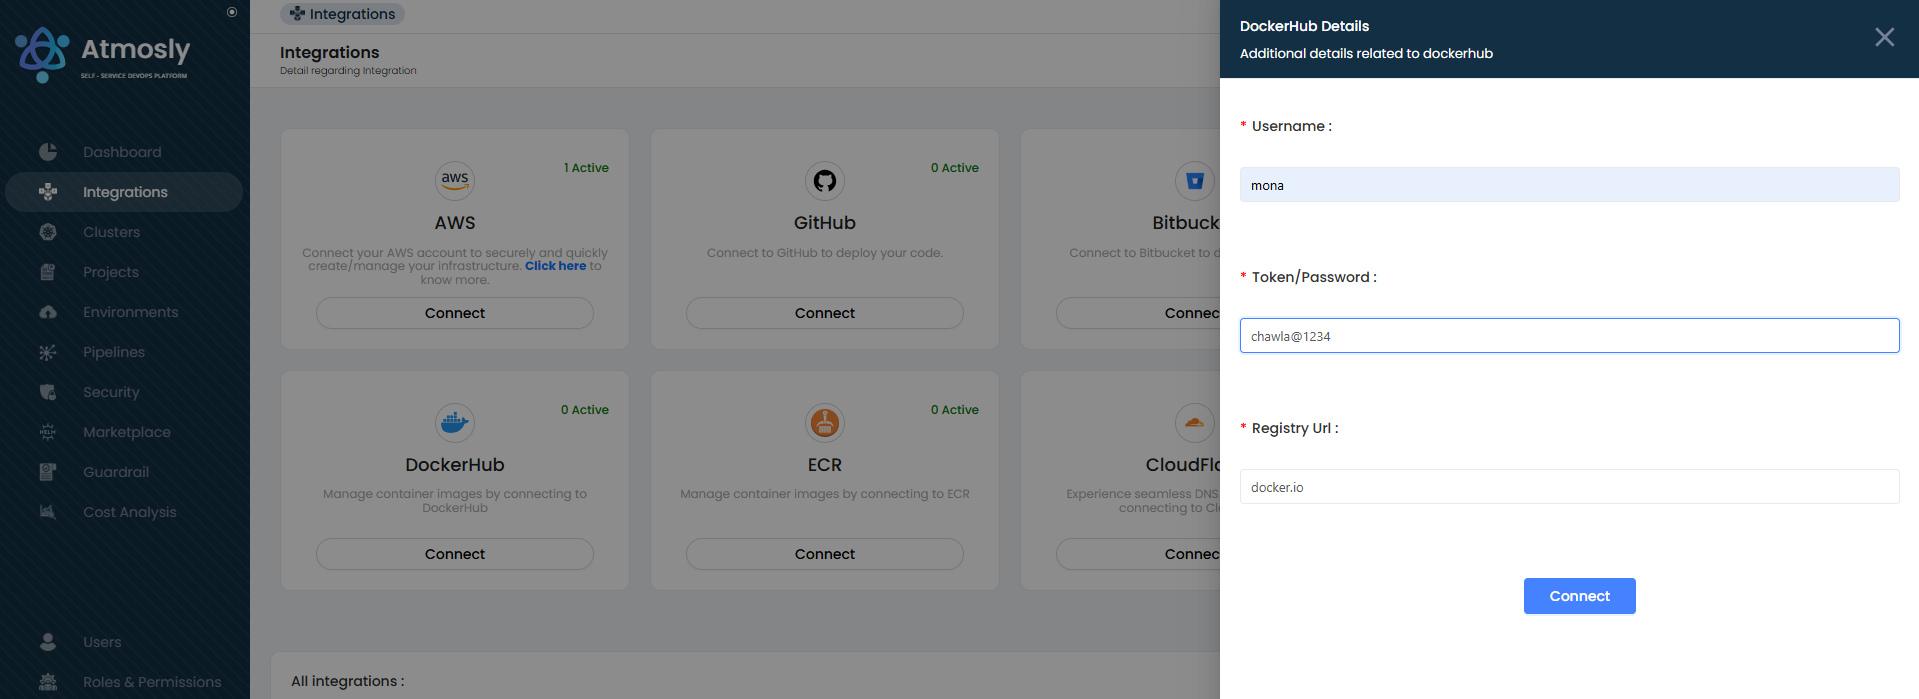
Task: Open the Dashboard menu item
Action: pos(122,152)
